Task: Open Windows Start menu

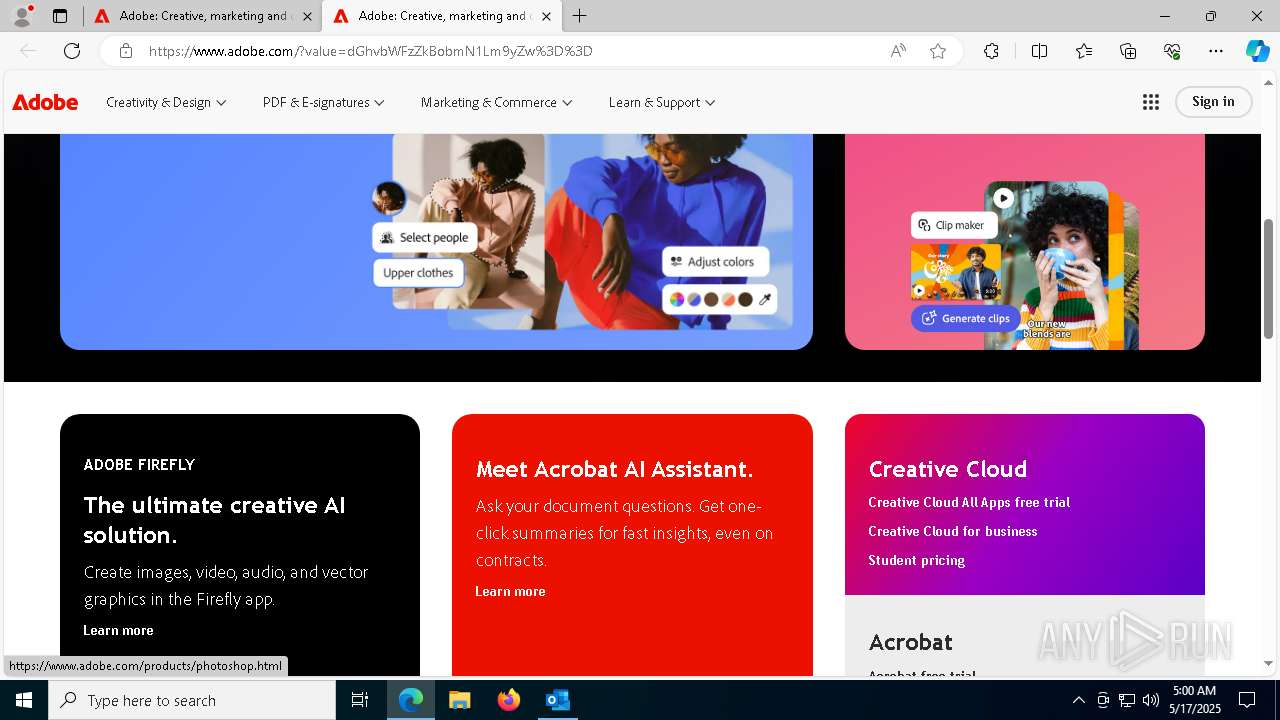Action: click(x=24, y=700)
